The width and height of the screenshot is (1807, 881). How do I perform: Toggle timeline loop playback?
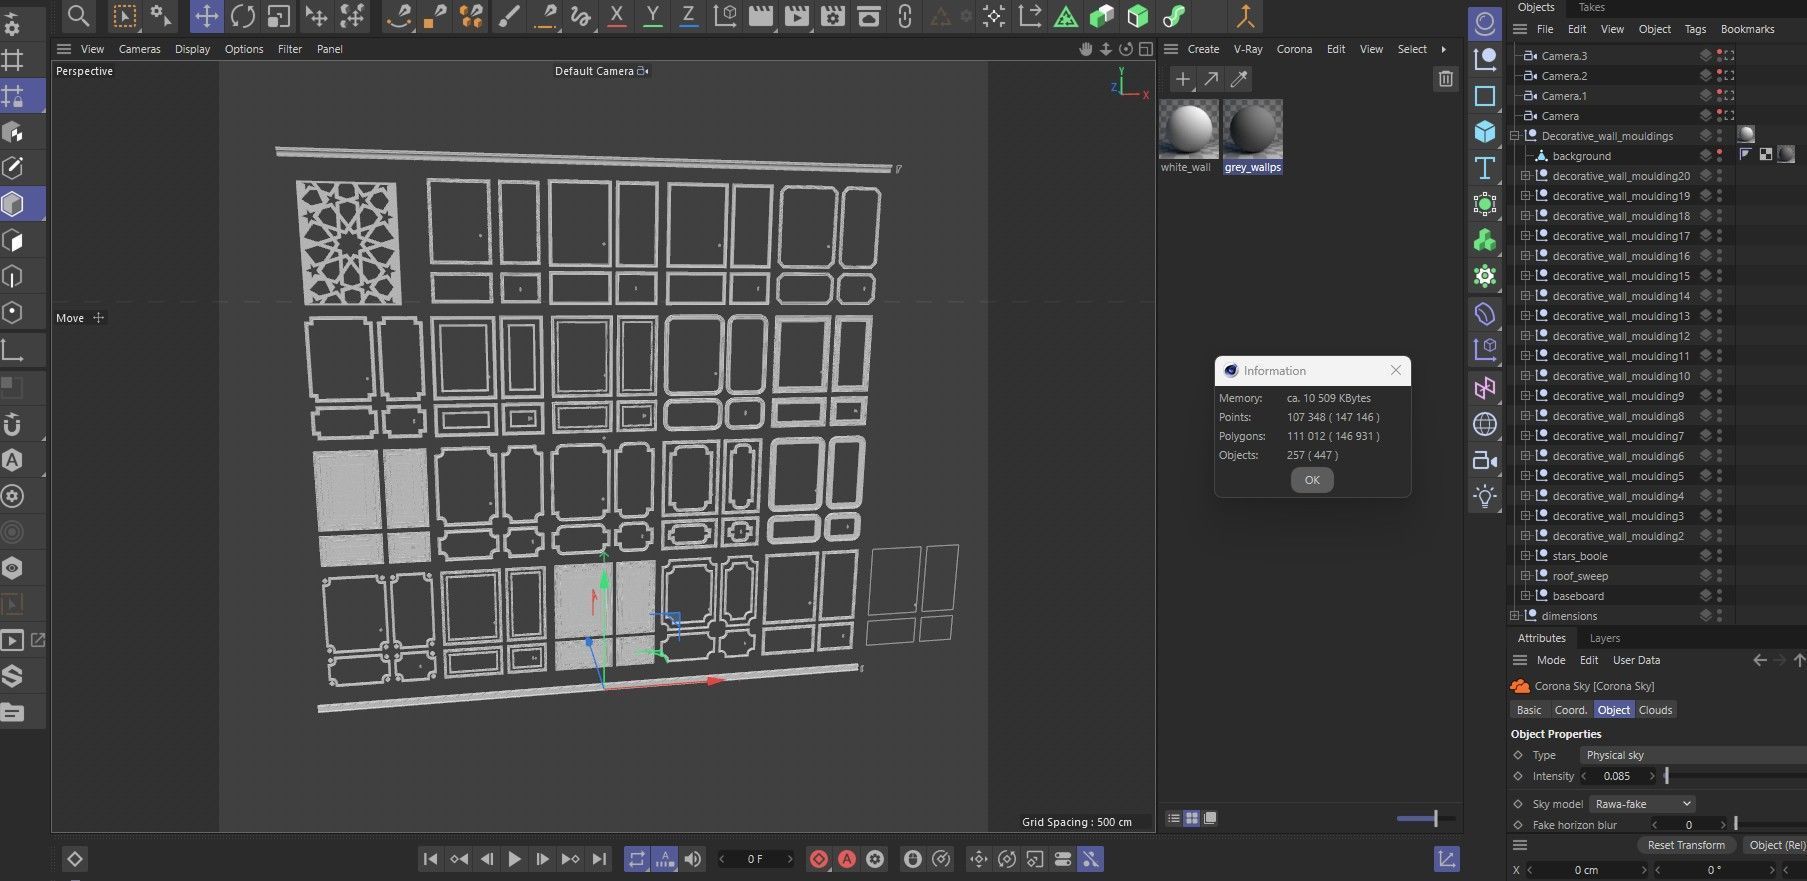pos(636,859)
